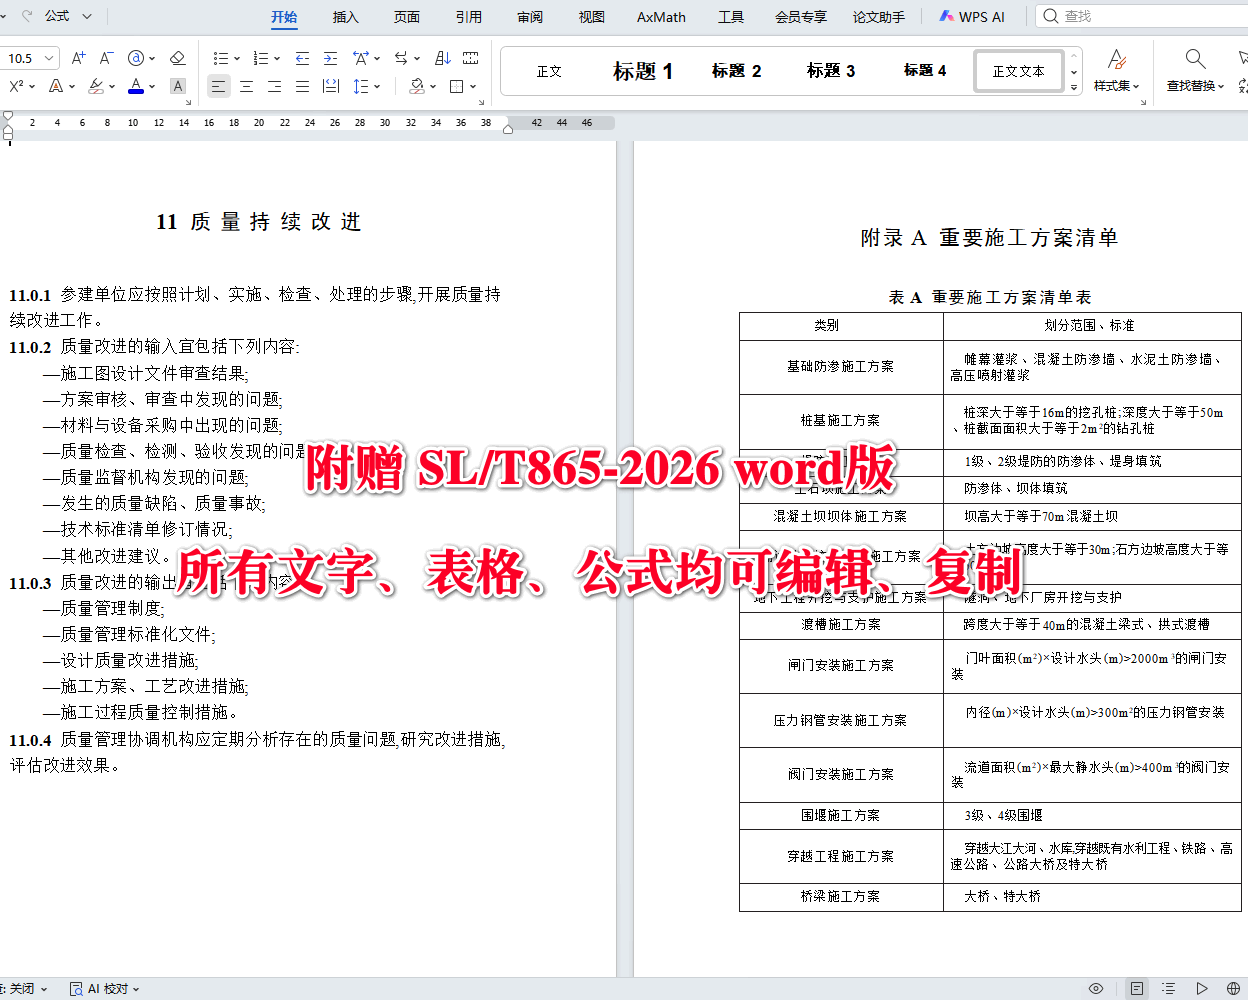Click the increase font size icon

coord(78,58)
